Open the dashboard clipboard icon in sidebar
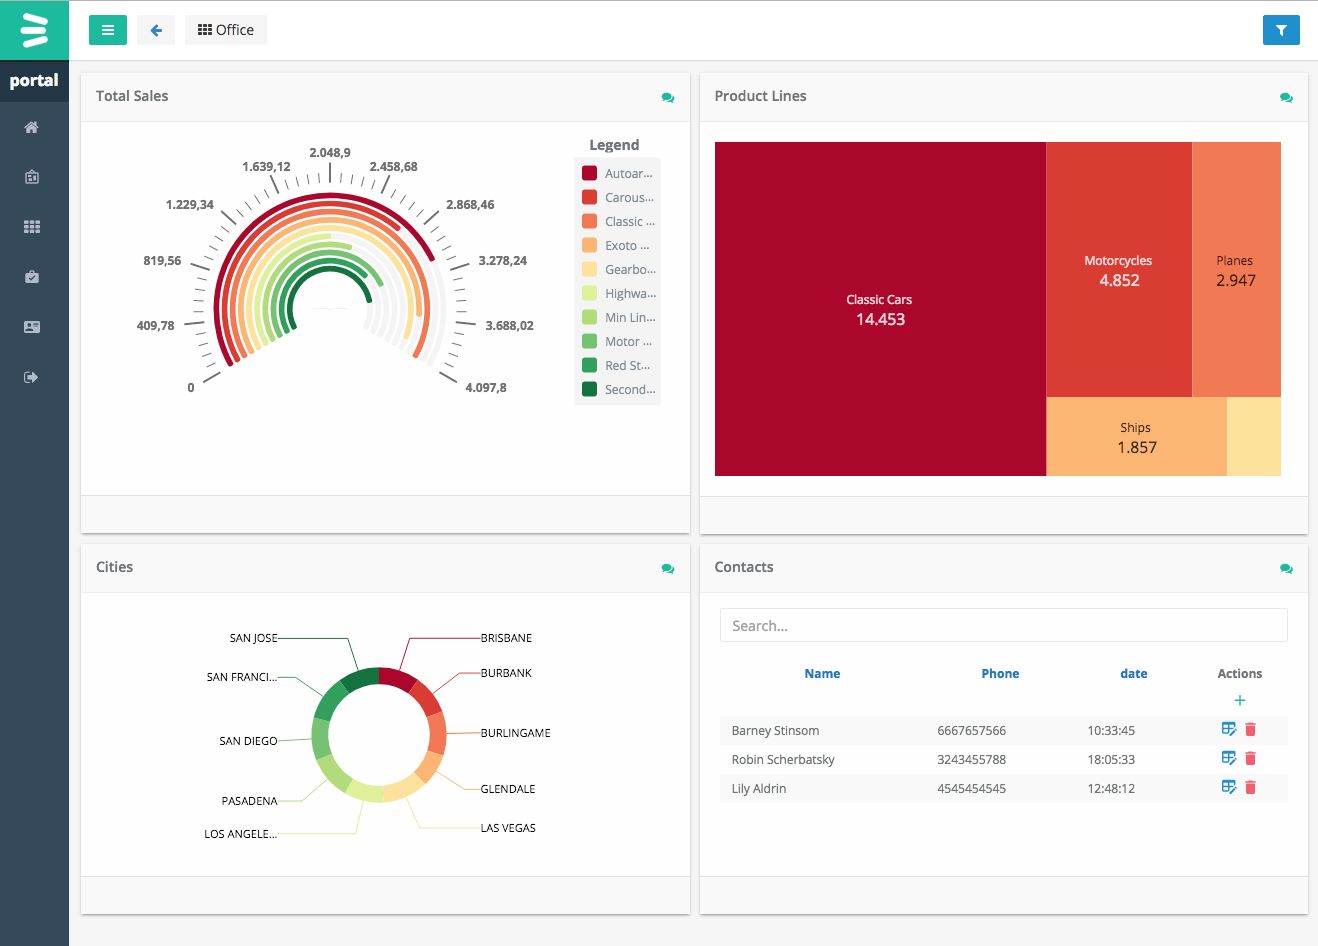The width and height of the screenshot is (1318, 946). click(33, 177)
